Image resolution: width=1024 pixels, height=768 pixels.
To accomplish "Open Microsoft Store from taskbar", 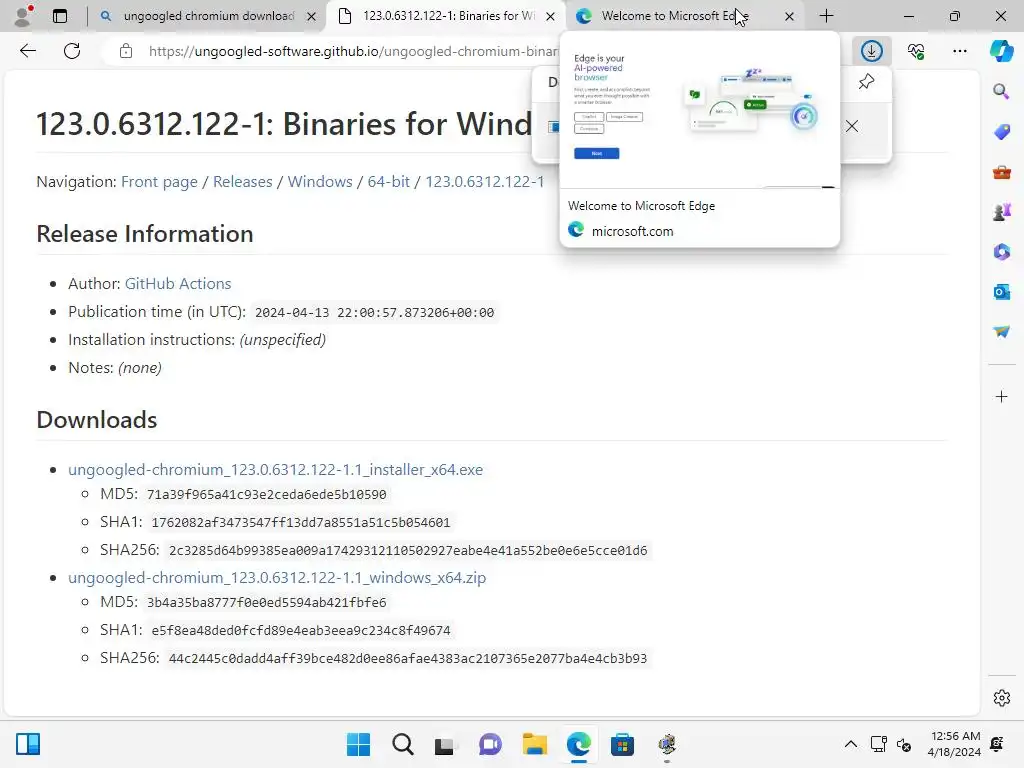I will (622, 744).
